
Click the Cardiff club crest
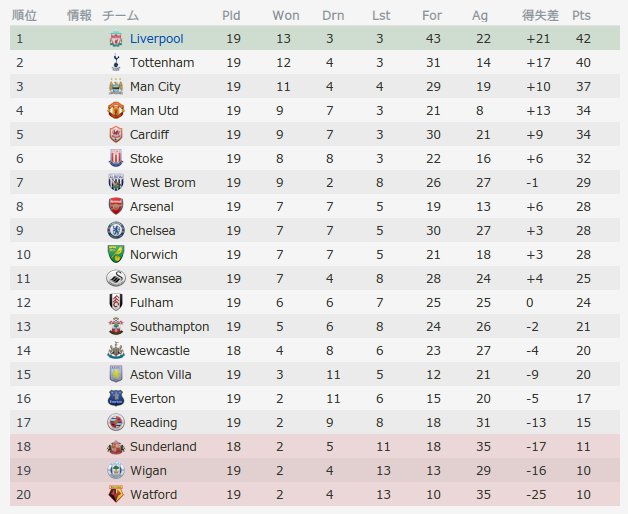(x=116, y=134)
